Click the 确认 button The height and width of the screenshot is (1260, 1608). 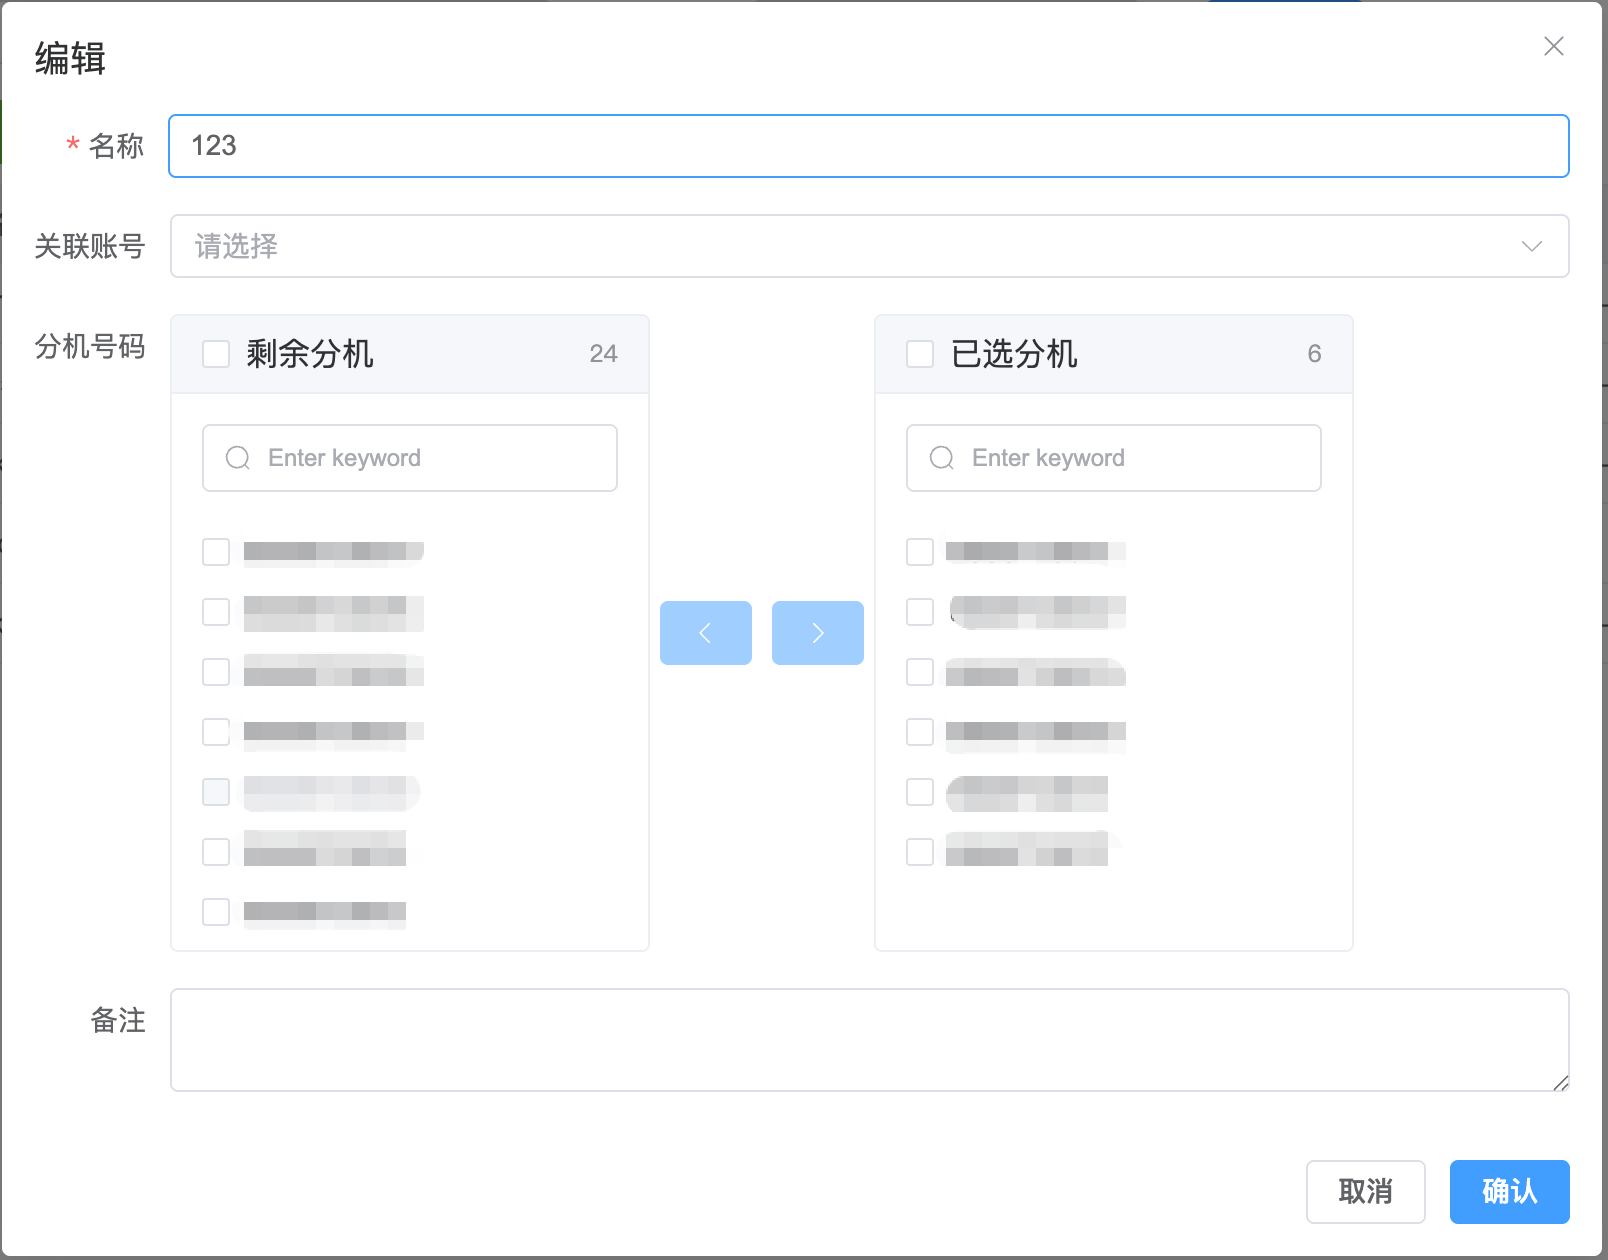tap(1509, 1191)
